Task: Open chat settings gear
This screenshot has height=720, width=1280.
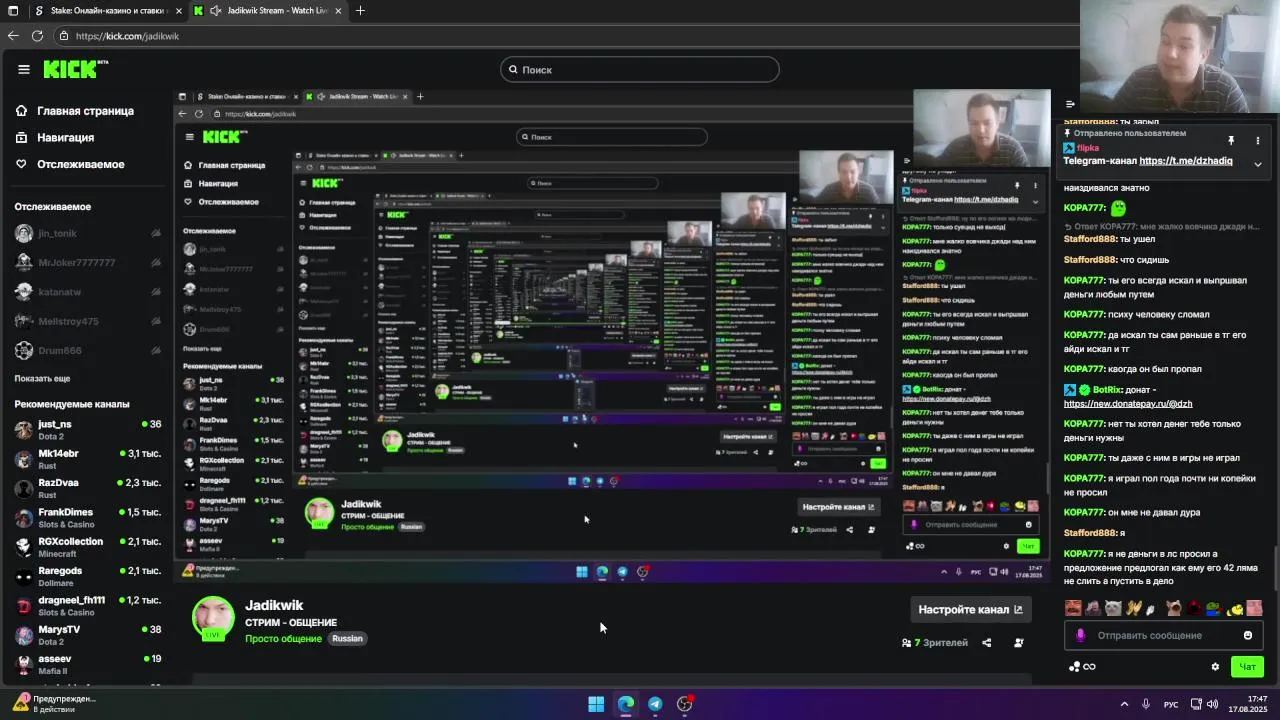Action: click(x=1216, y=667)
